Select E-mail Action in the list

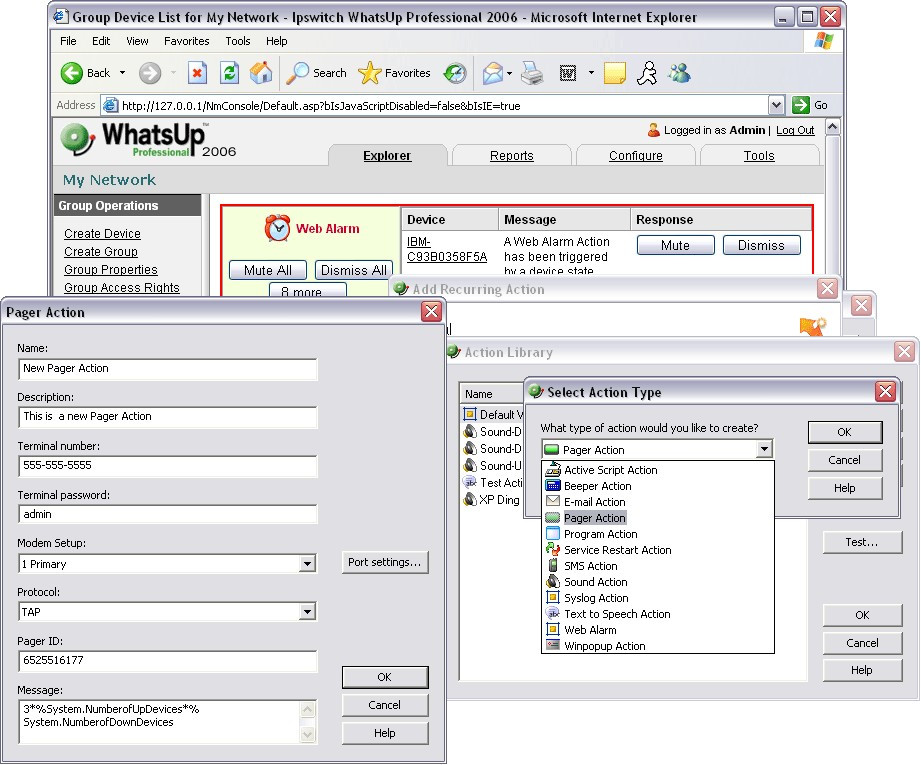[594, 502]
